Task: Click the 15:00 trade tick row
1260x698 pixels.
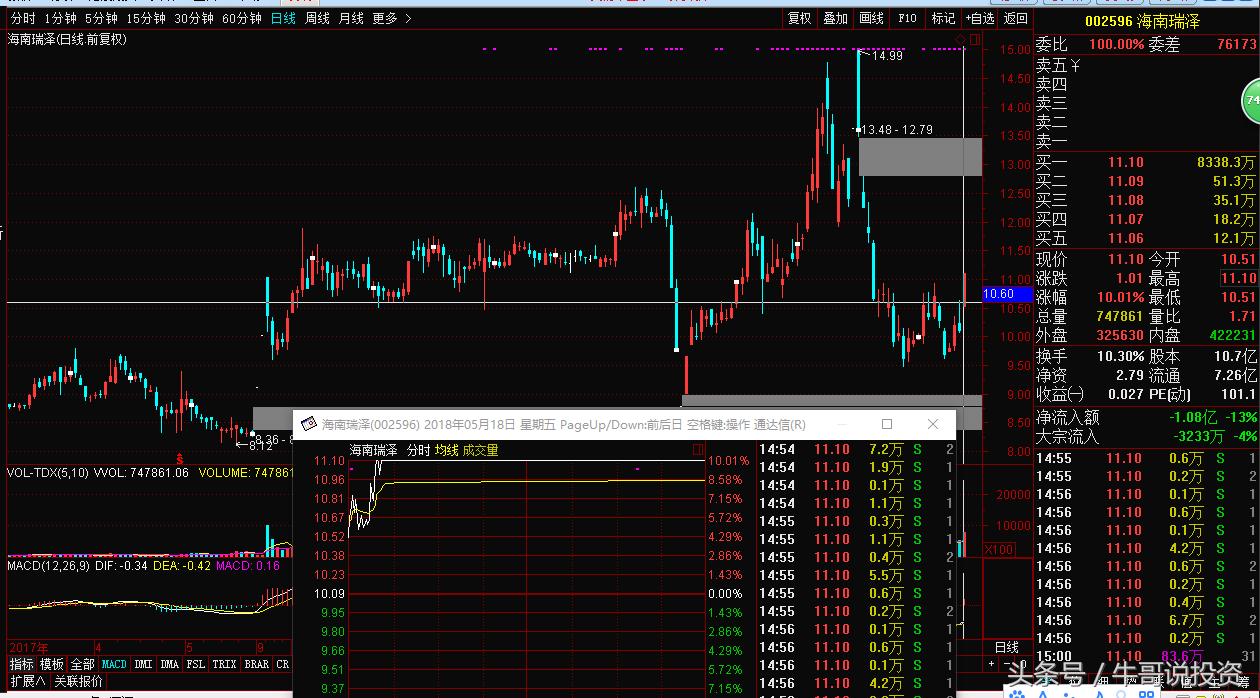Action: 1146,656
